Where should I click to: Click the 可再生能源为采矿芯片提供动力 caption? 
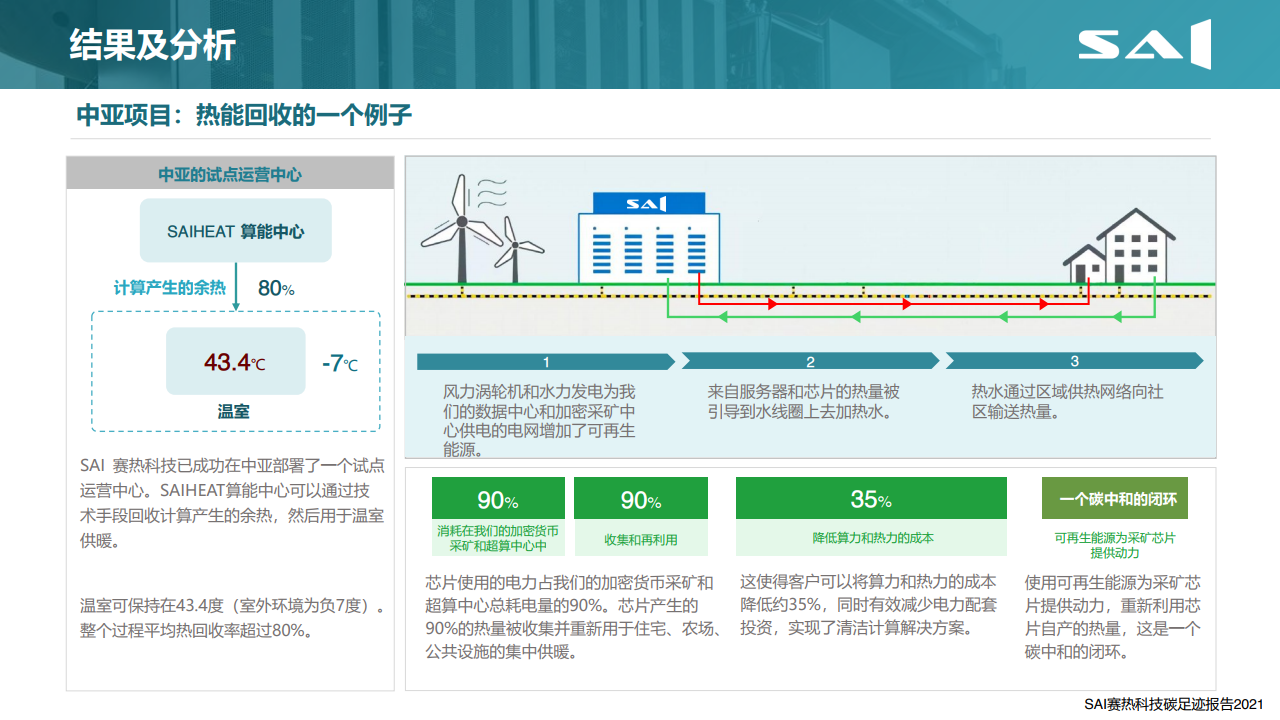(x=1115, y=545)
